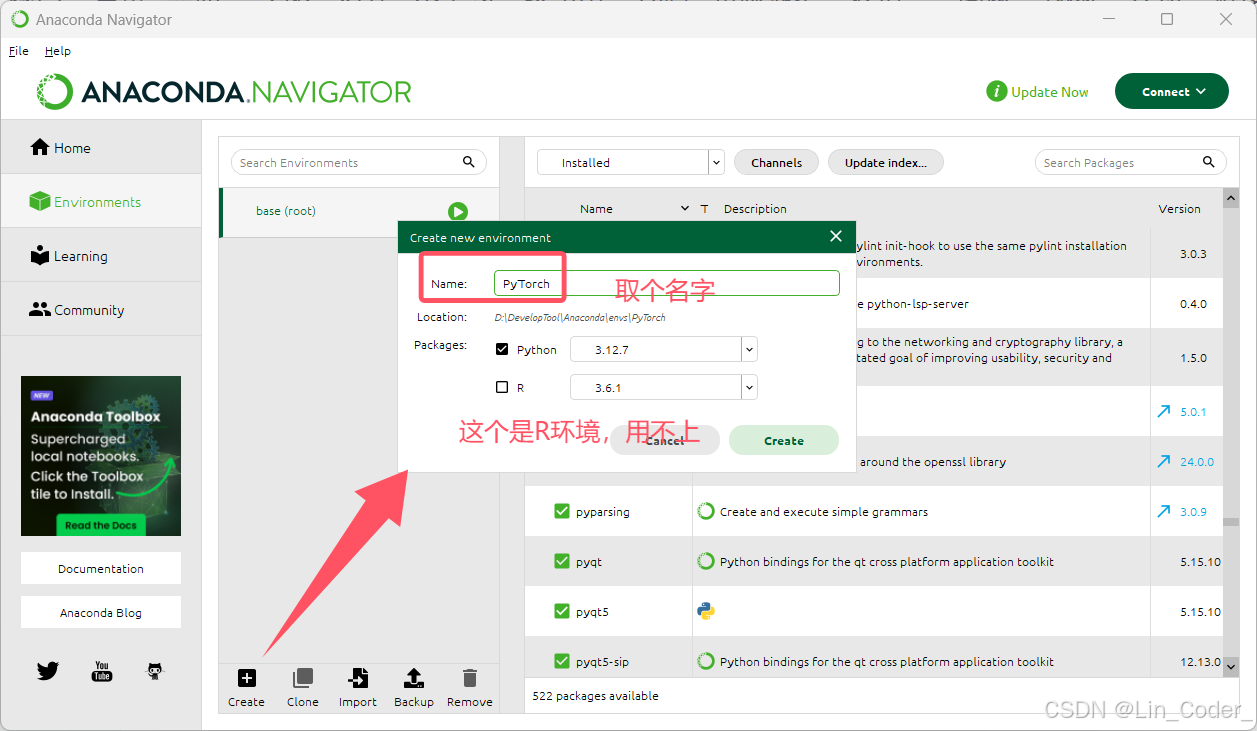
Task: Click the Name column sort chevron
Action: 685,208
